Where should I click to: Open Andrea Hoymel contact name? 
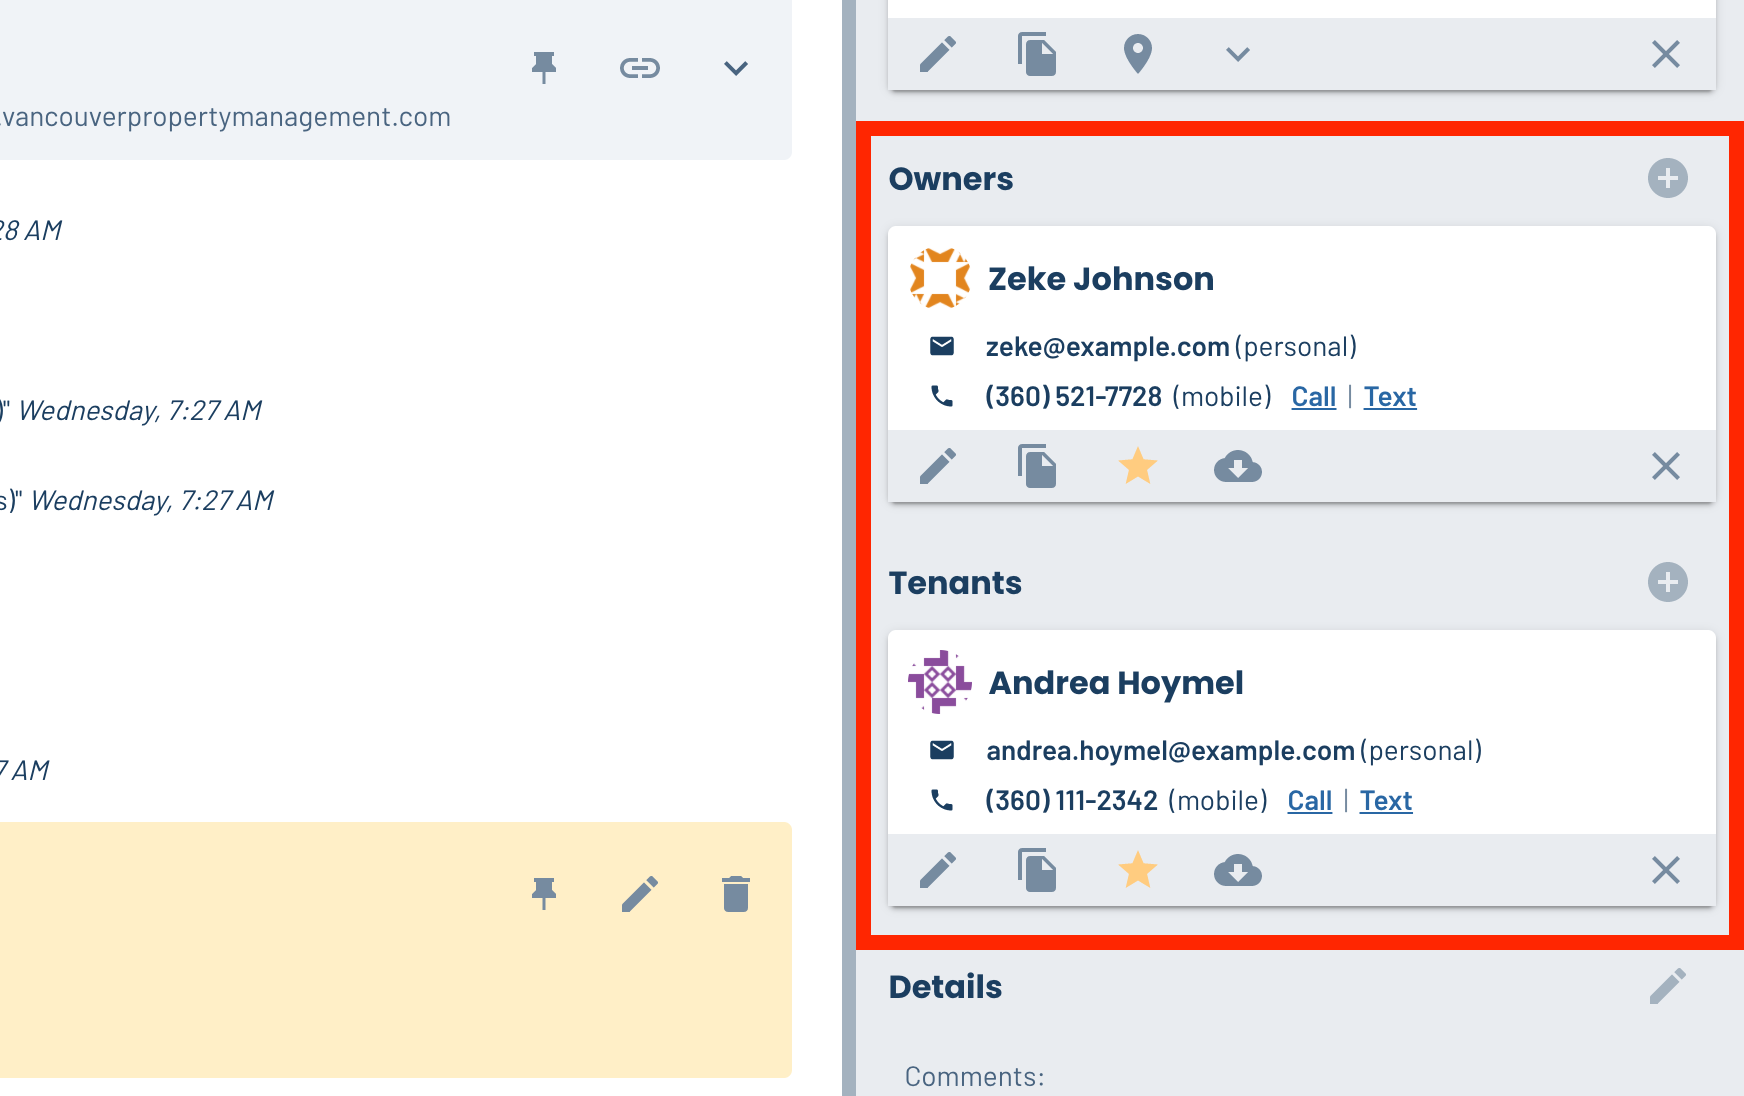click(1116, 683)
